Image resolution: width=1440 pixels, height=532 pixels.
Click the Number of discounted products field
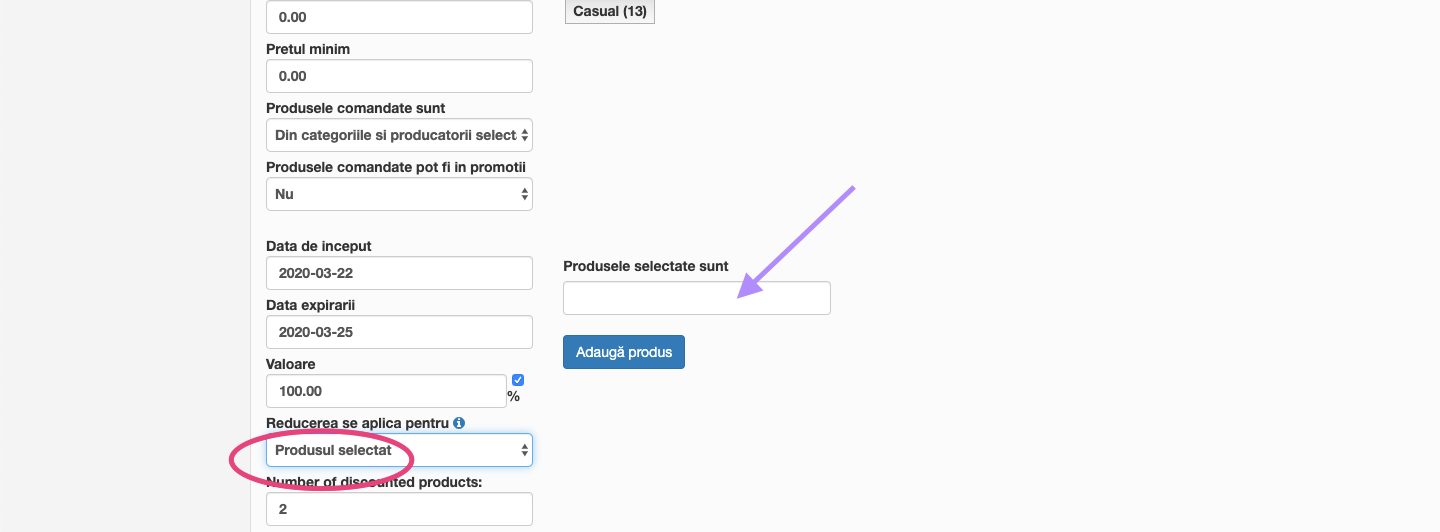click(399, 509)
